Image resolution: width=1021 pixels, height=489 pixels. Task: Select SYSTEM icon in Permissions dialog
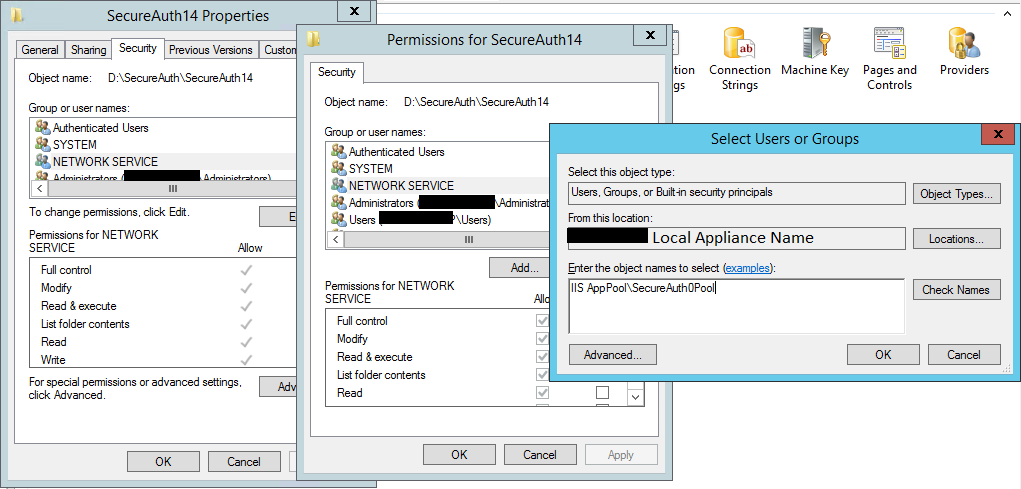[x=339, y=169]
